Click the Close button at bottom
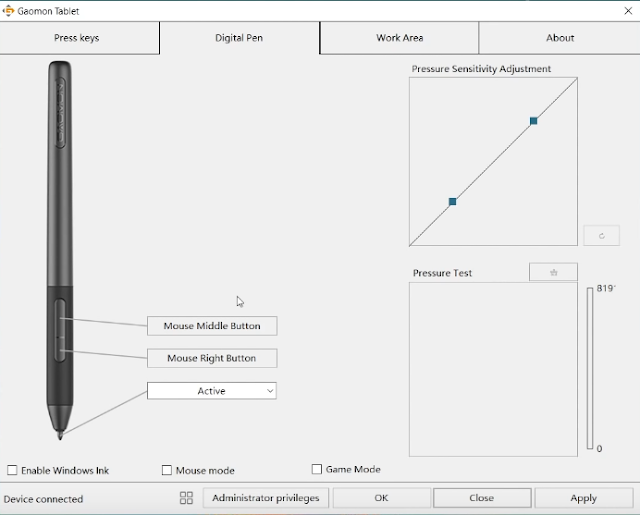Viewport: 640px width, 515px height. tap(482, 498)
